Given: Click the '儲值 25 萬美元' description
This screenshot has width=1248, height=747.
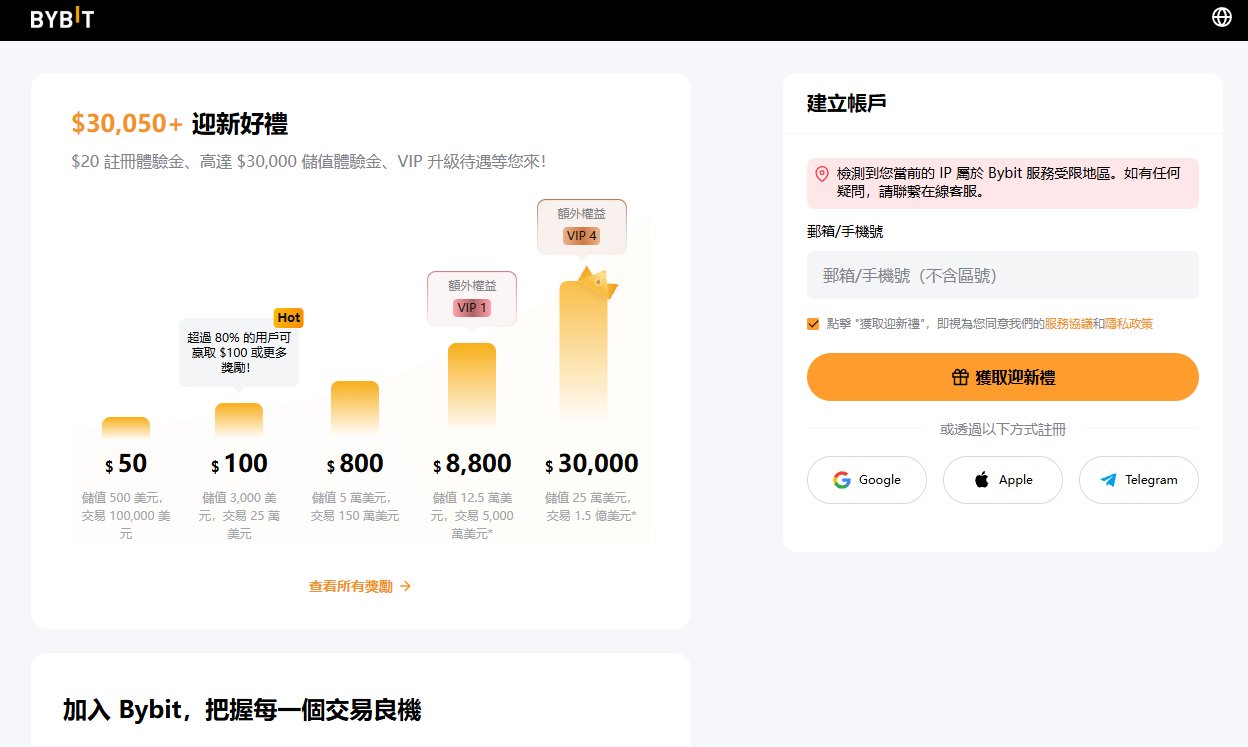Looking at the screenshot, I should point(591,506).
